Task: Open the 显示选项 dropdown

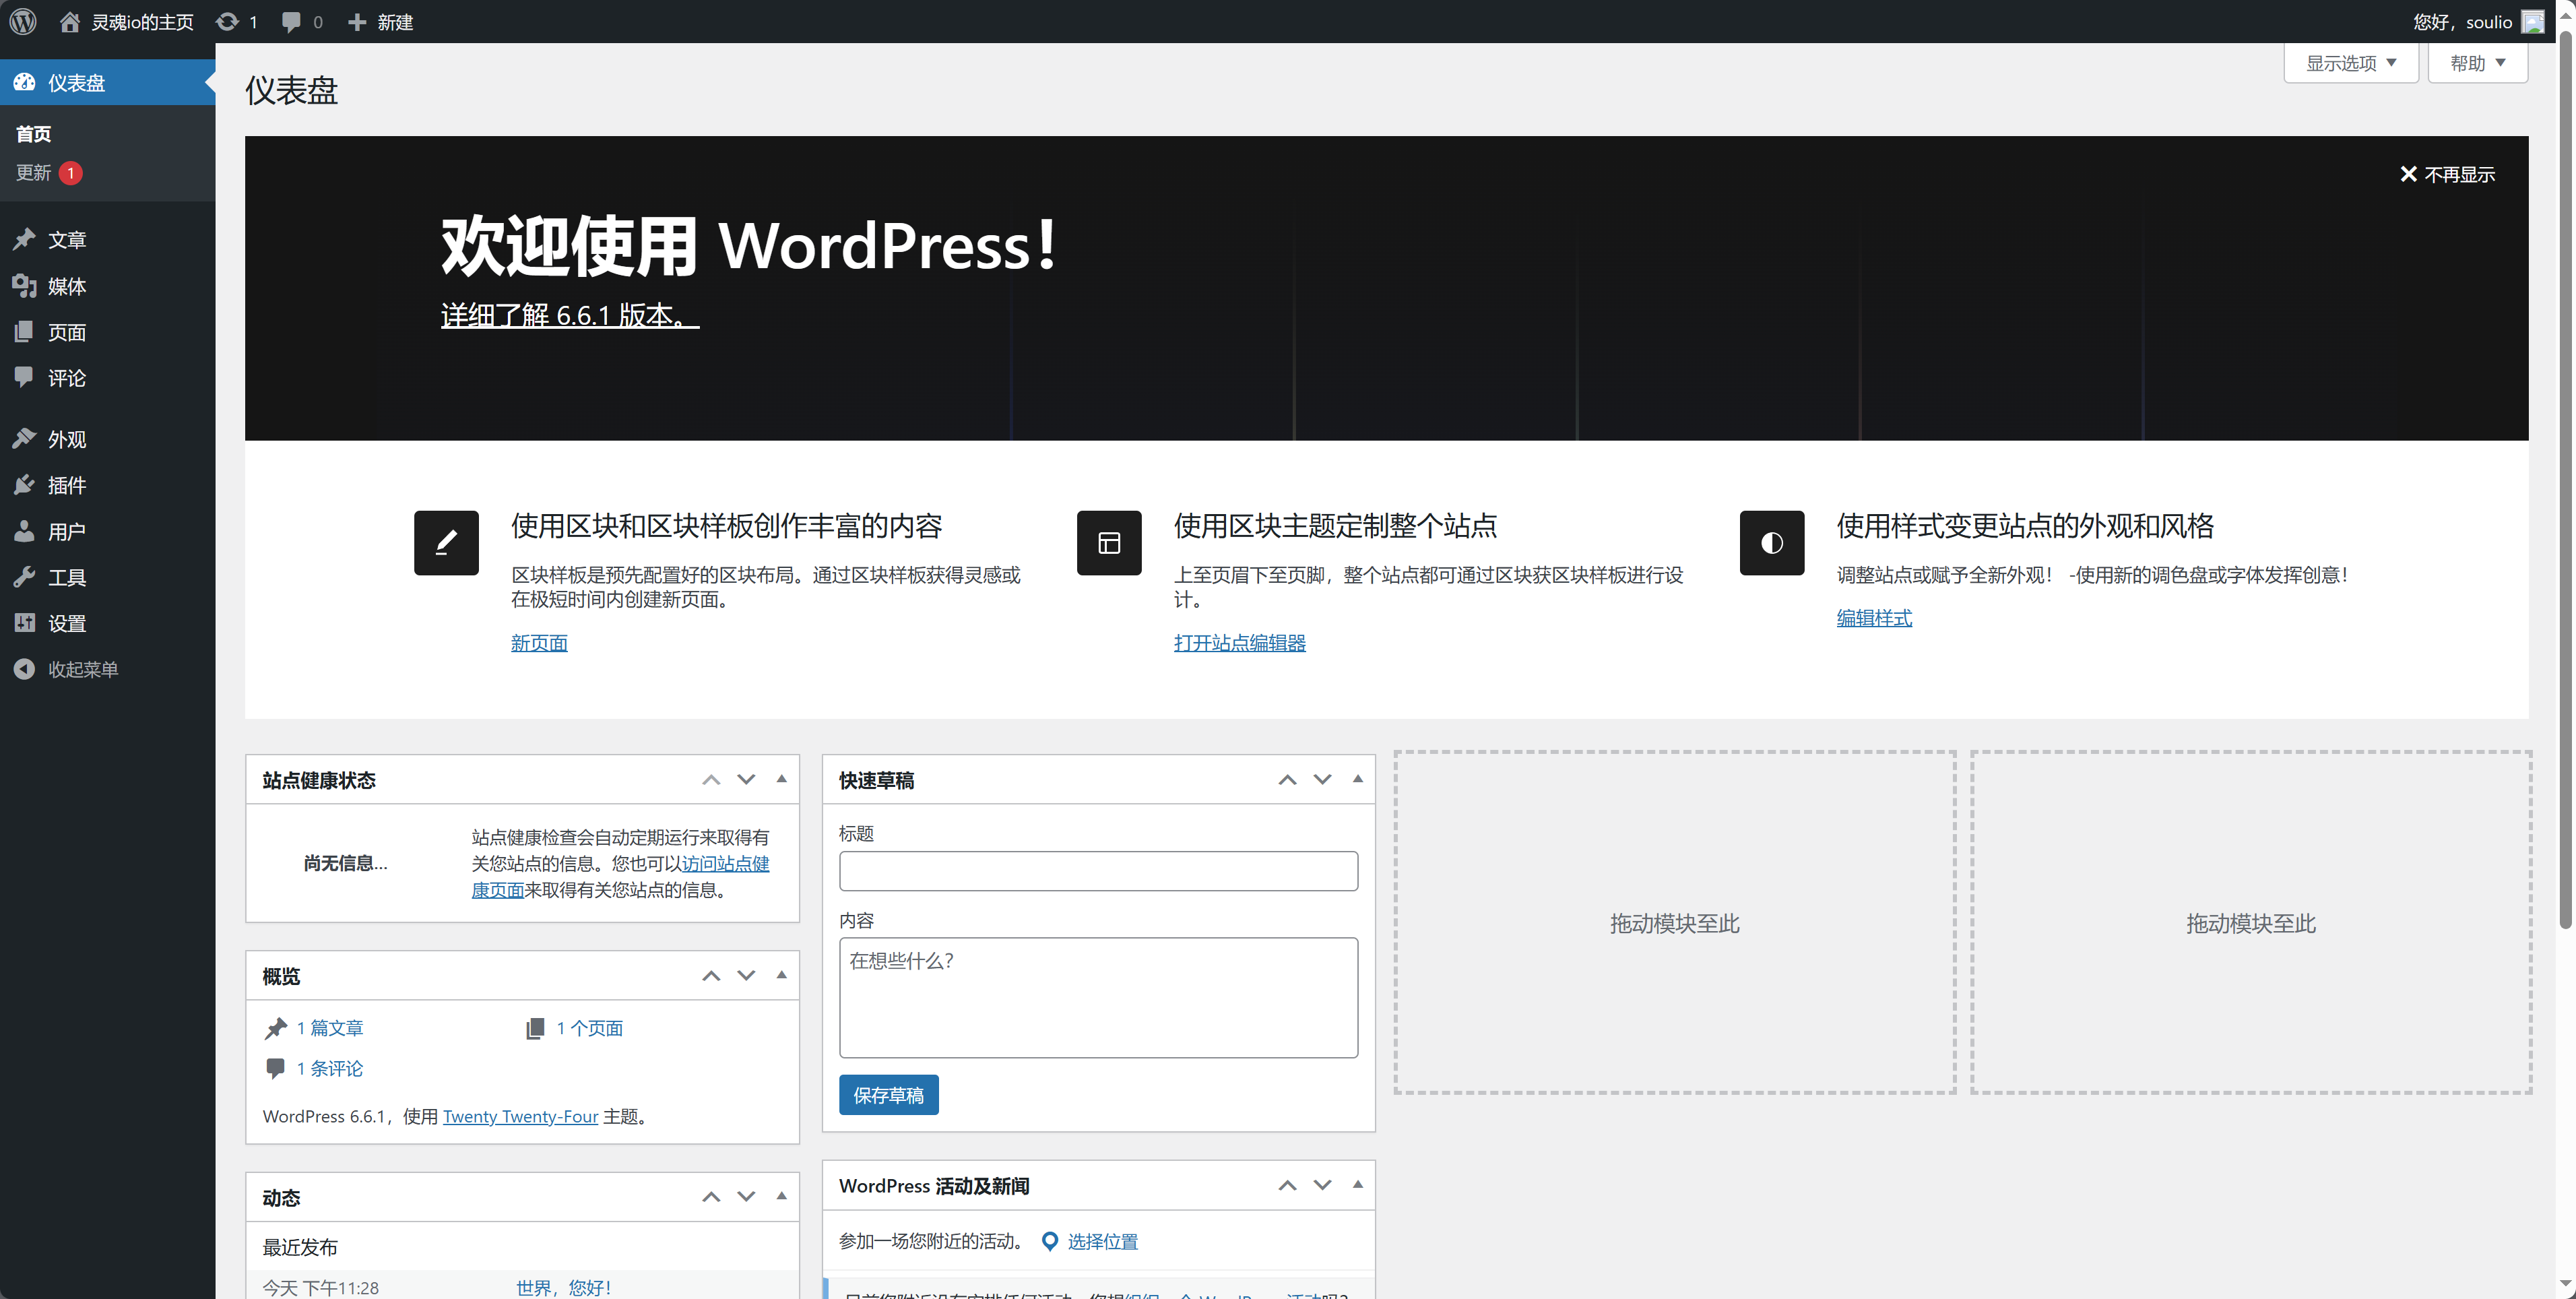Action: pyautogui.click(x=2350, y=62)
